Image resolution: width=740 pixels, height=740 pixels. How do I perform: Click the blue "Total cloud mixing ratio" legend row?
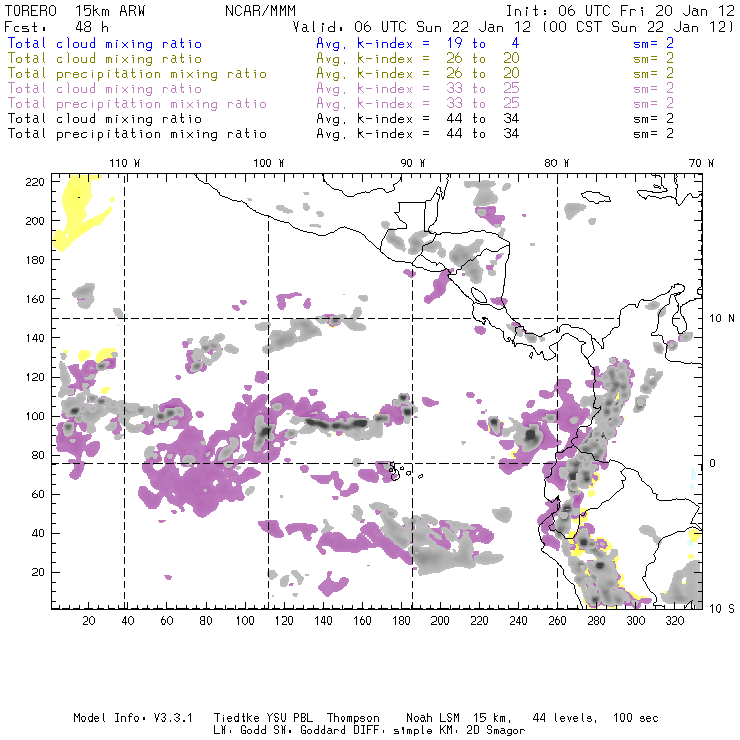click(x=105, y=43)
